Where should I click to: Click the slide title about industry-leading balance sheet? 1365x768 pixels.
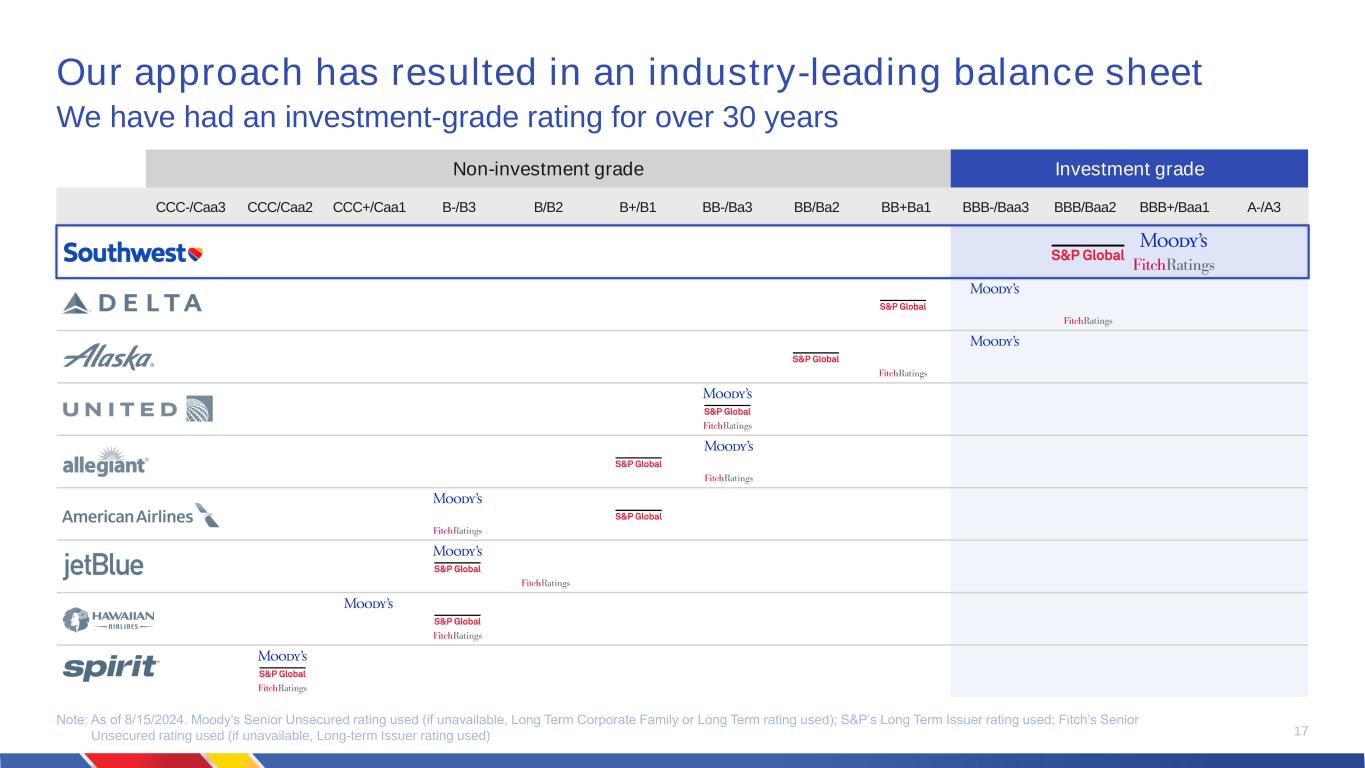click(630, 73)
